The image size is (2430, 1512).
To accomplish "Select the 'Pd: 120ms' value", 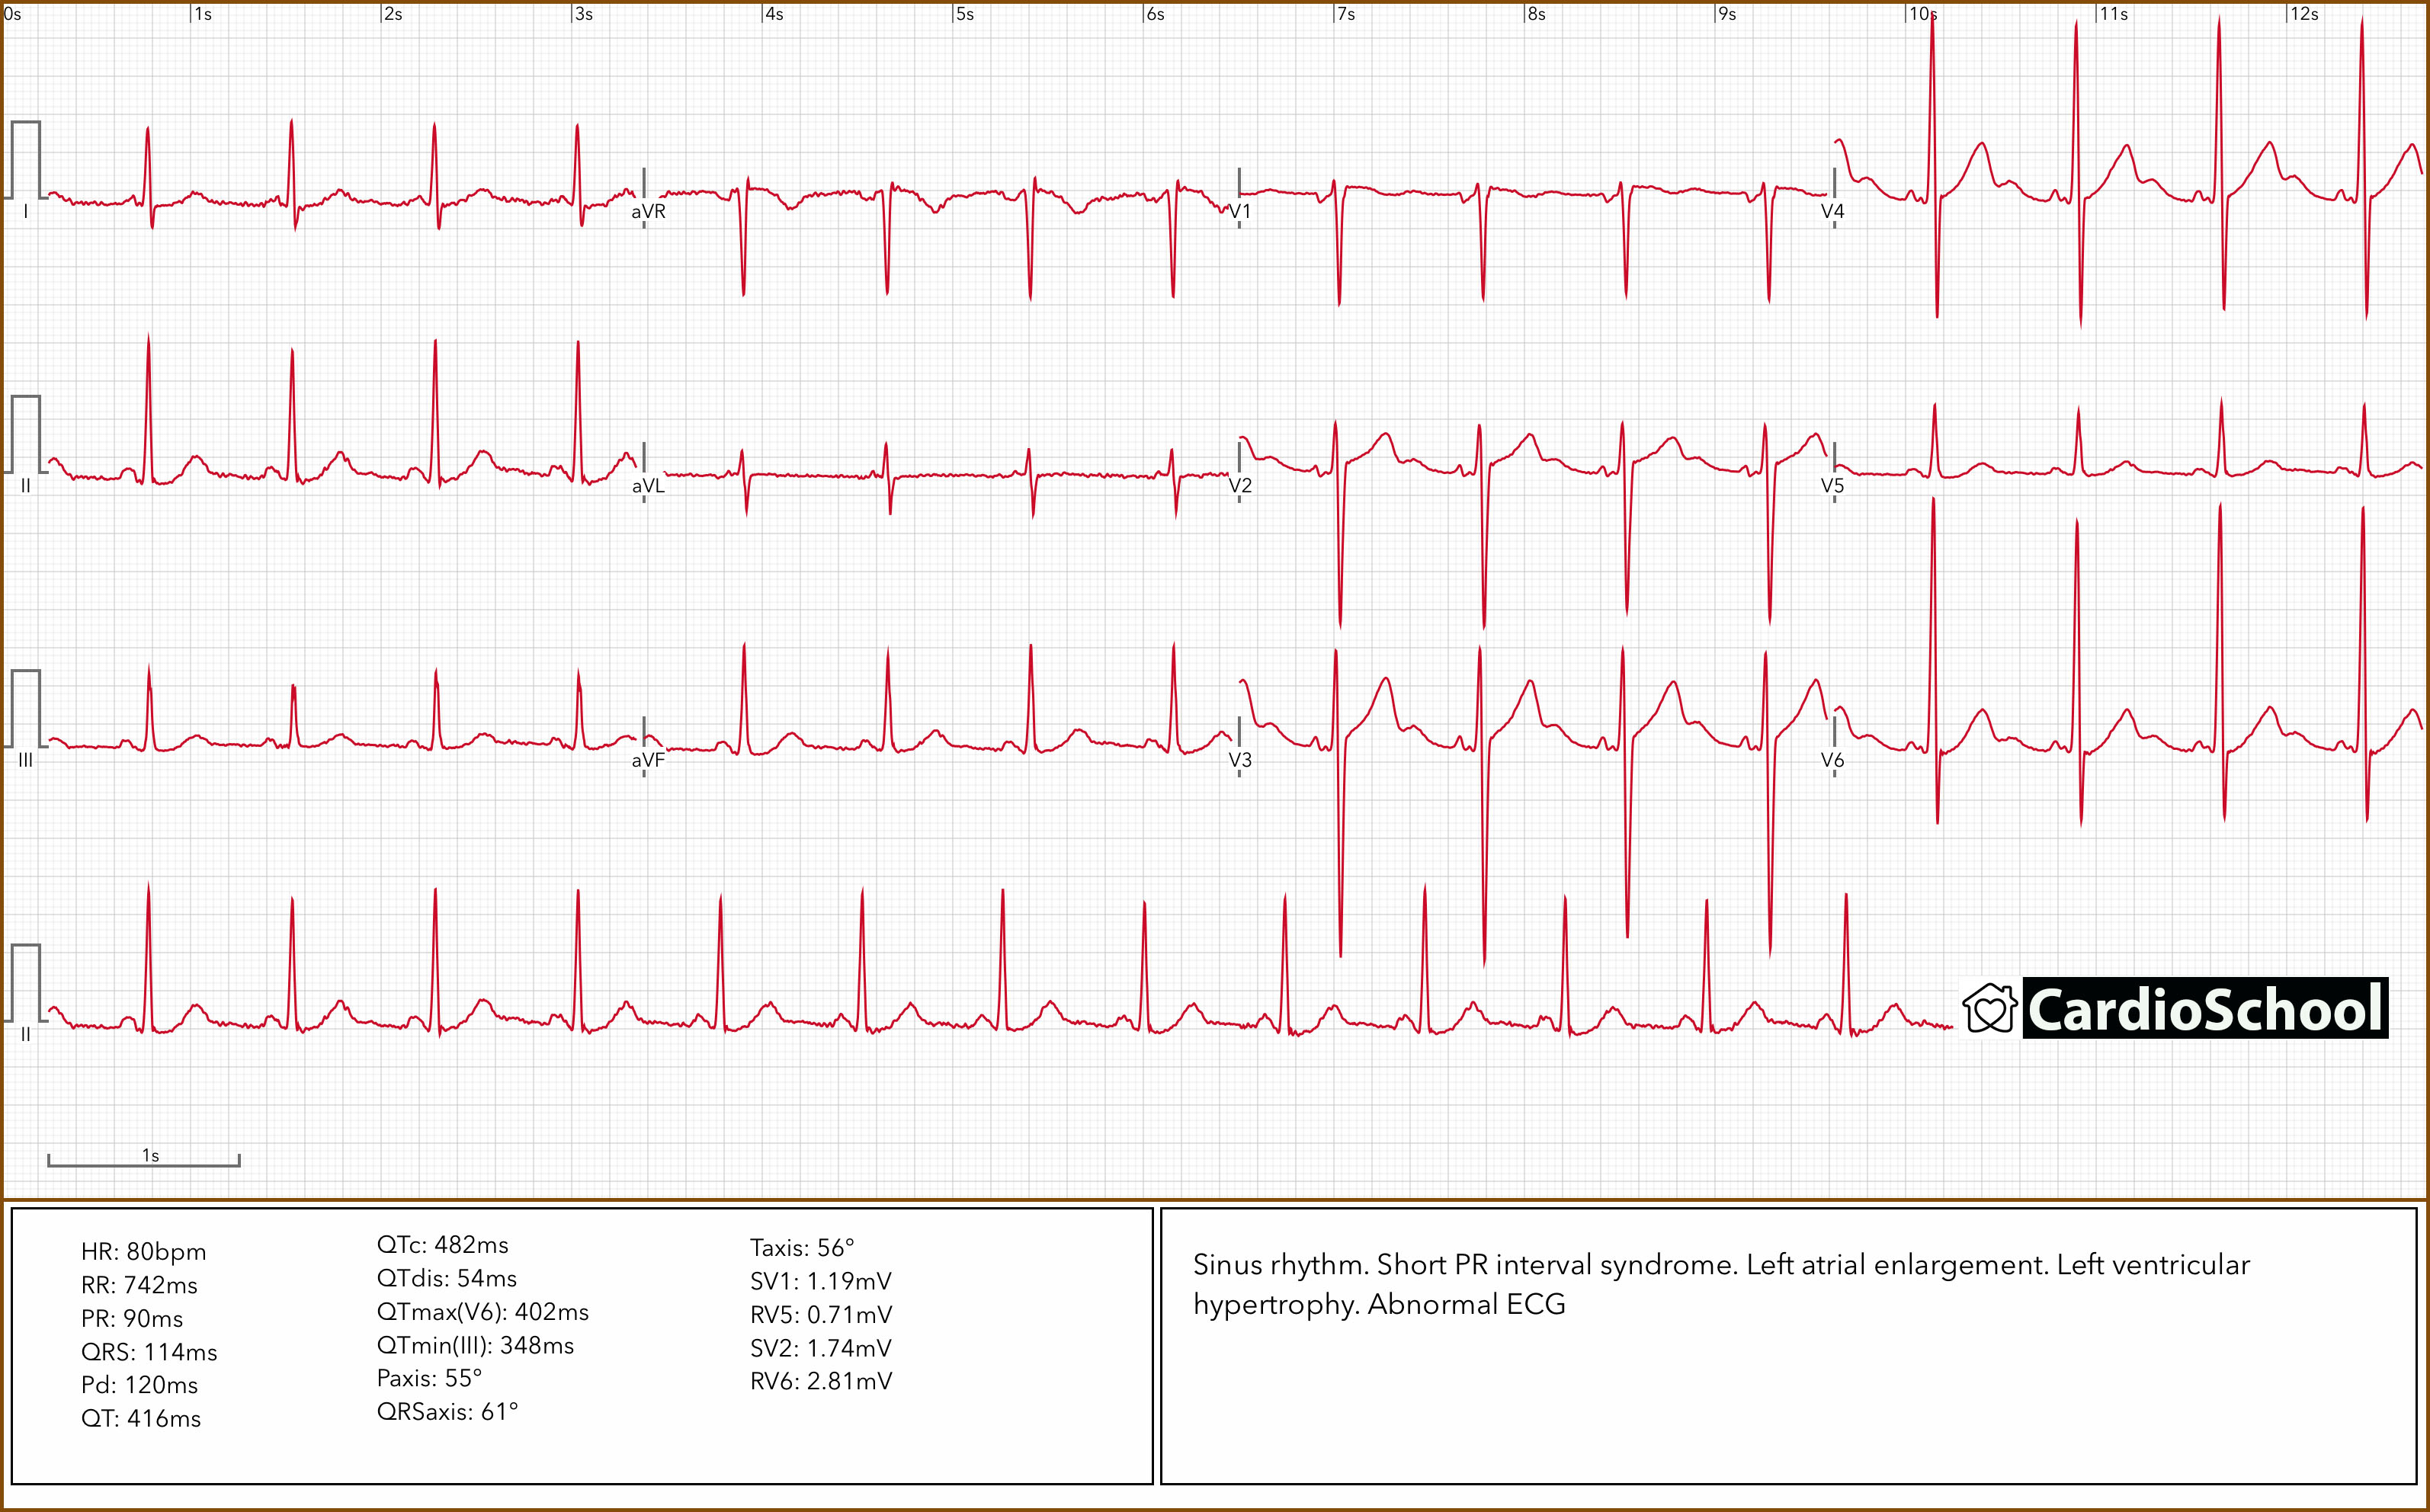I will tap(140, 1385).
